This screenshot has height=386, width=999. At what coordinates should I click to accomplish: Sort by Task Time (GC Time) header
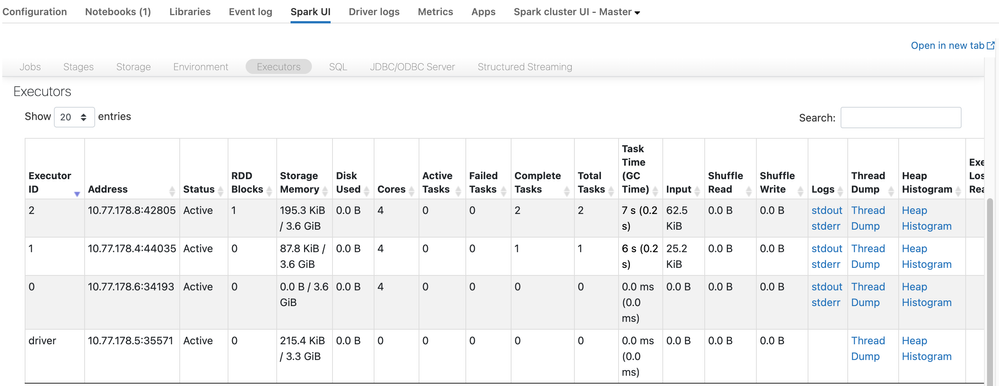pos(640,169)
